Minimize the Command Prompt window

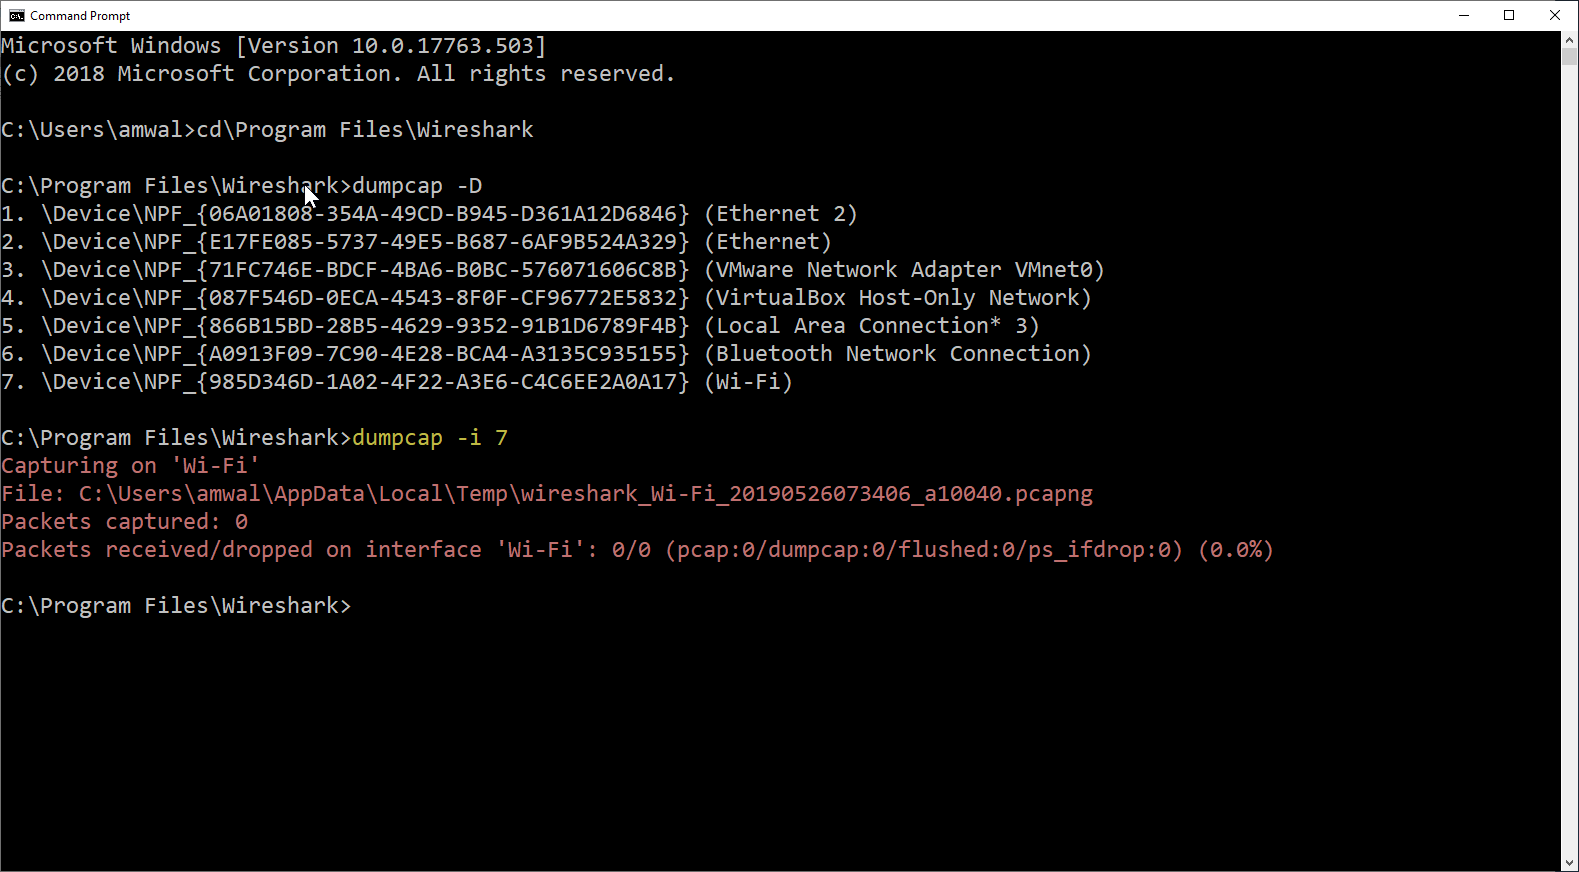click(x=1464, y=16)
